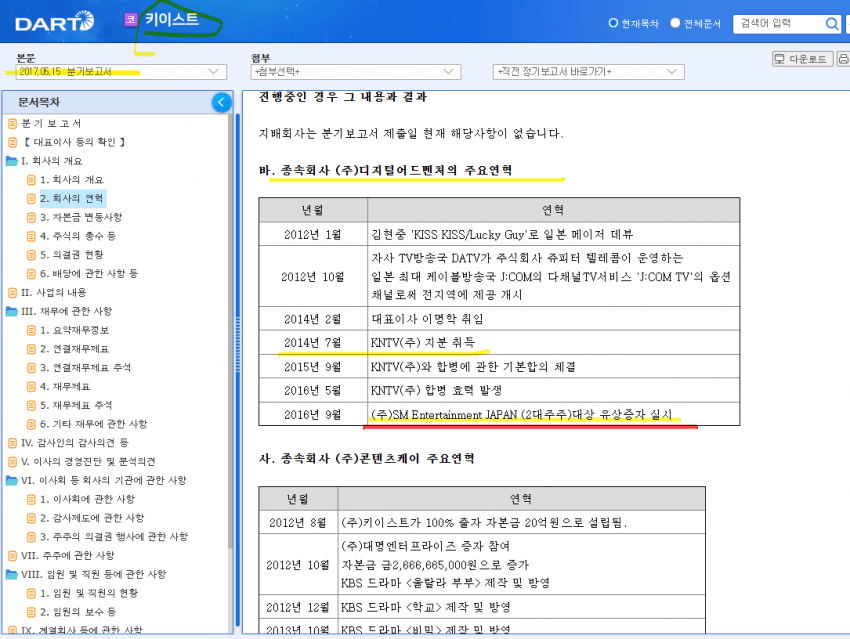Select the 전체문서 radio option
The width and height of the screenshot is (850, 639).
pos(675,23)
